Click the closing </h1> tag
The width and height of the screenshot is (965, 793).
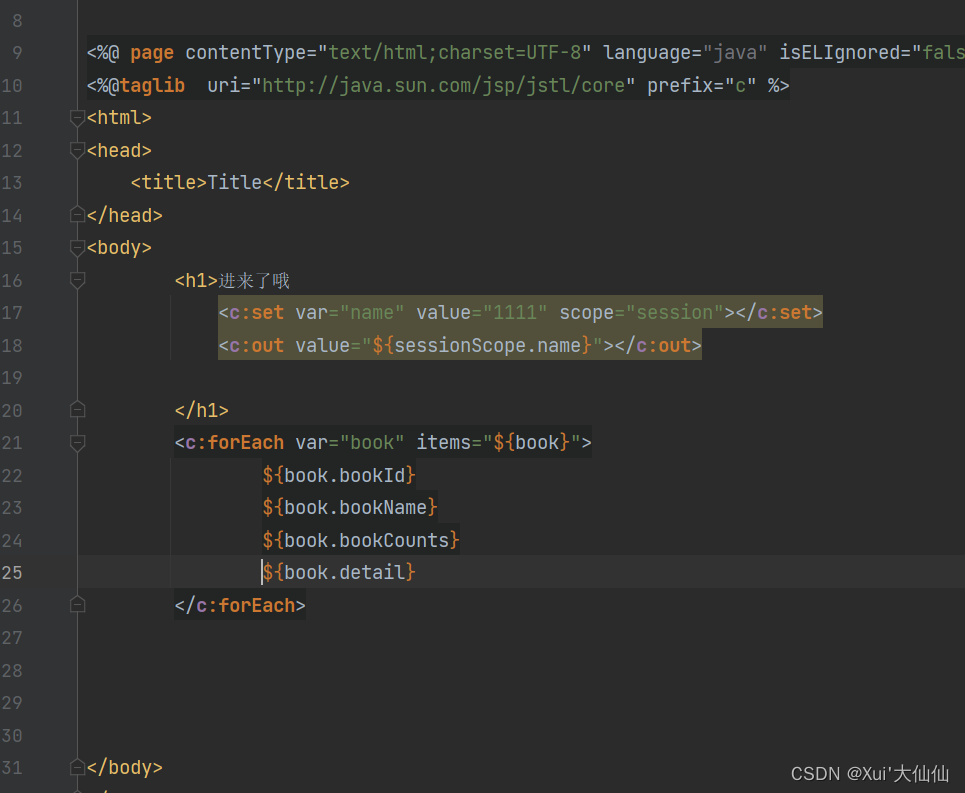coord(202,410)
